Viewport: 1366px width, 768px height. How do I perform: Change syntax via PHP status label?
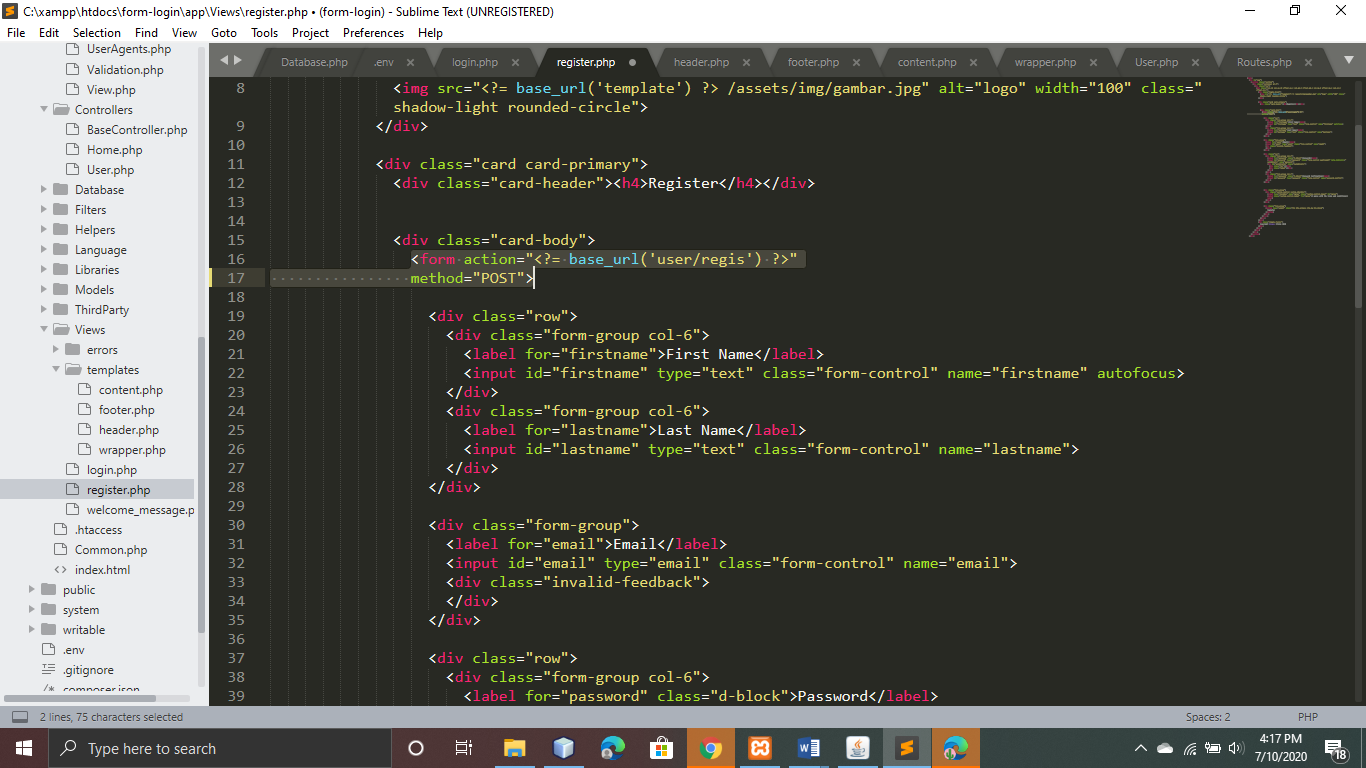[1307, 717]
